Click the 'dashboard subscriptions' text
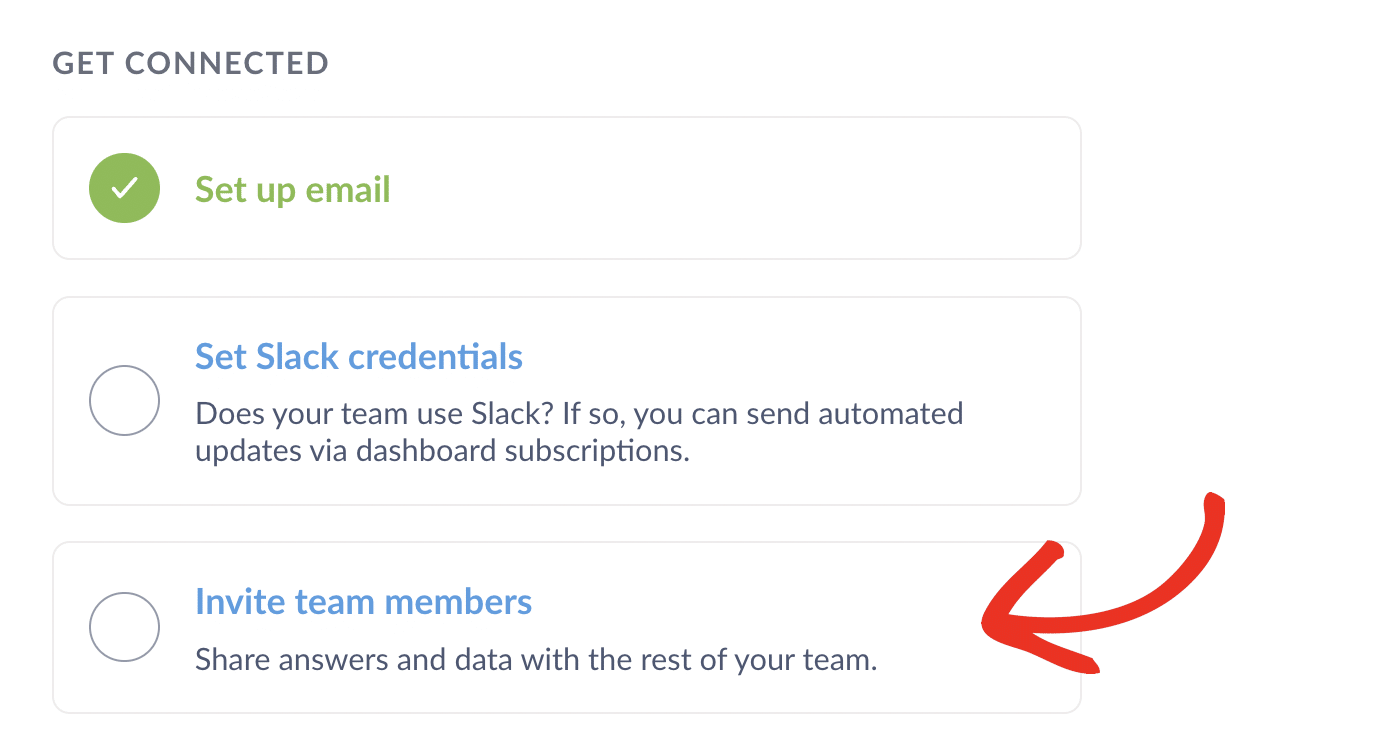This screenshot has width=1400, height=746. (x=522, y=450)
